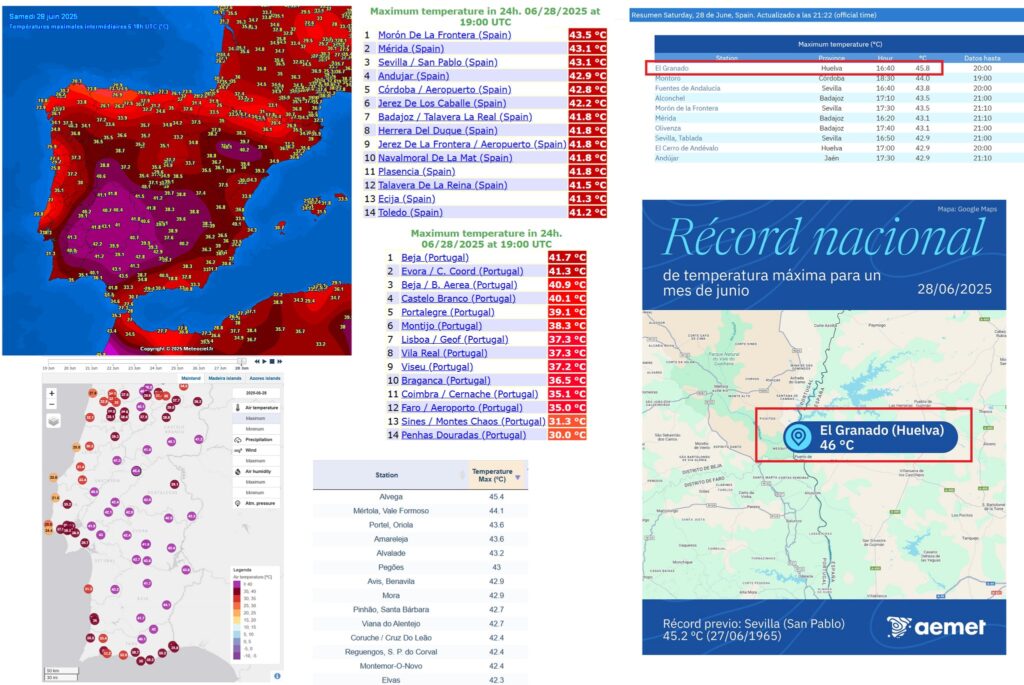Open the map layers selector icon
Image resolution: width=1024 pixels, height=685 pixels.
click(x=53, y=421)
